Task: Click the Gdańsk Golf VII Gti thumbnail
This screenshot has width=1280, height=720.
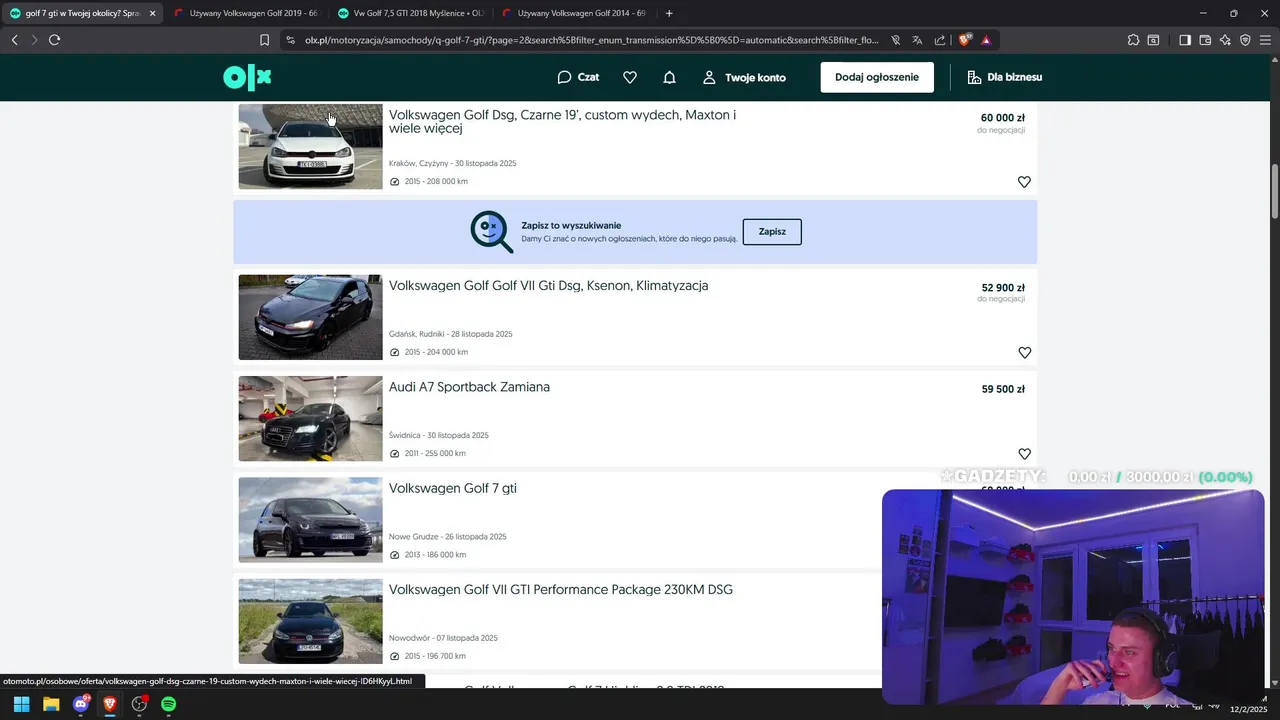Action: tap(310, 317)
